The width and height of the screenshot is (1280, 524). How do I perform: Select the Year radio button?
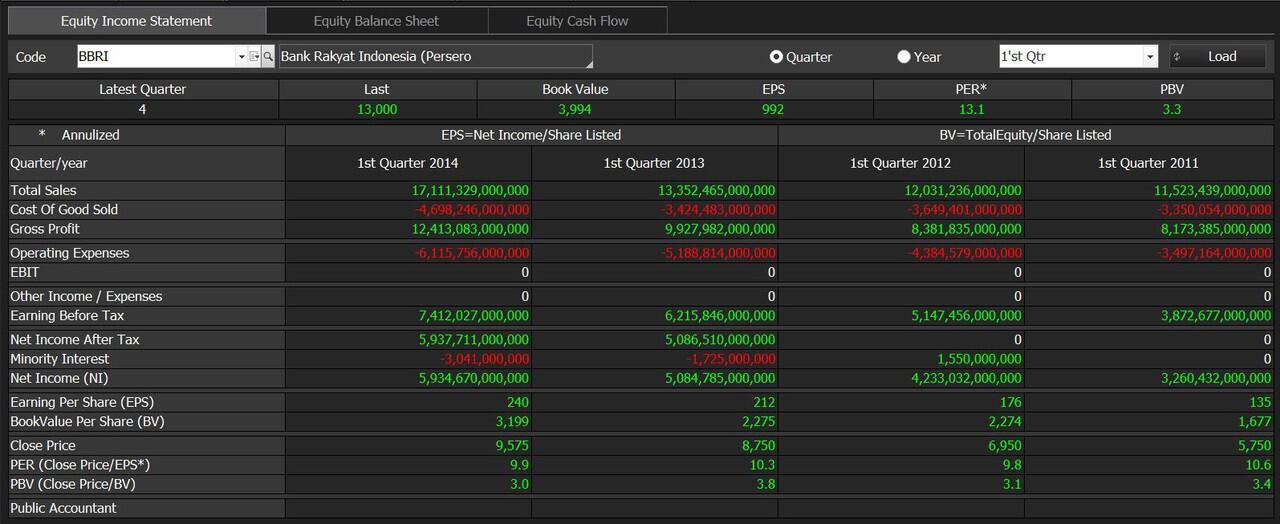pos(904,57)
